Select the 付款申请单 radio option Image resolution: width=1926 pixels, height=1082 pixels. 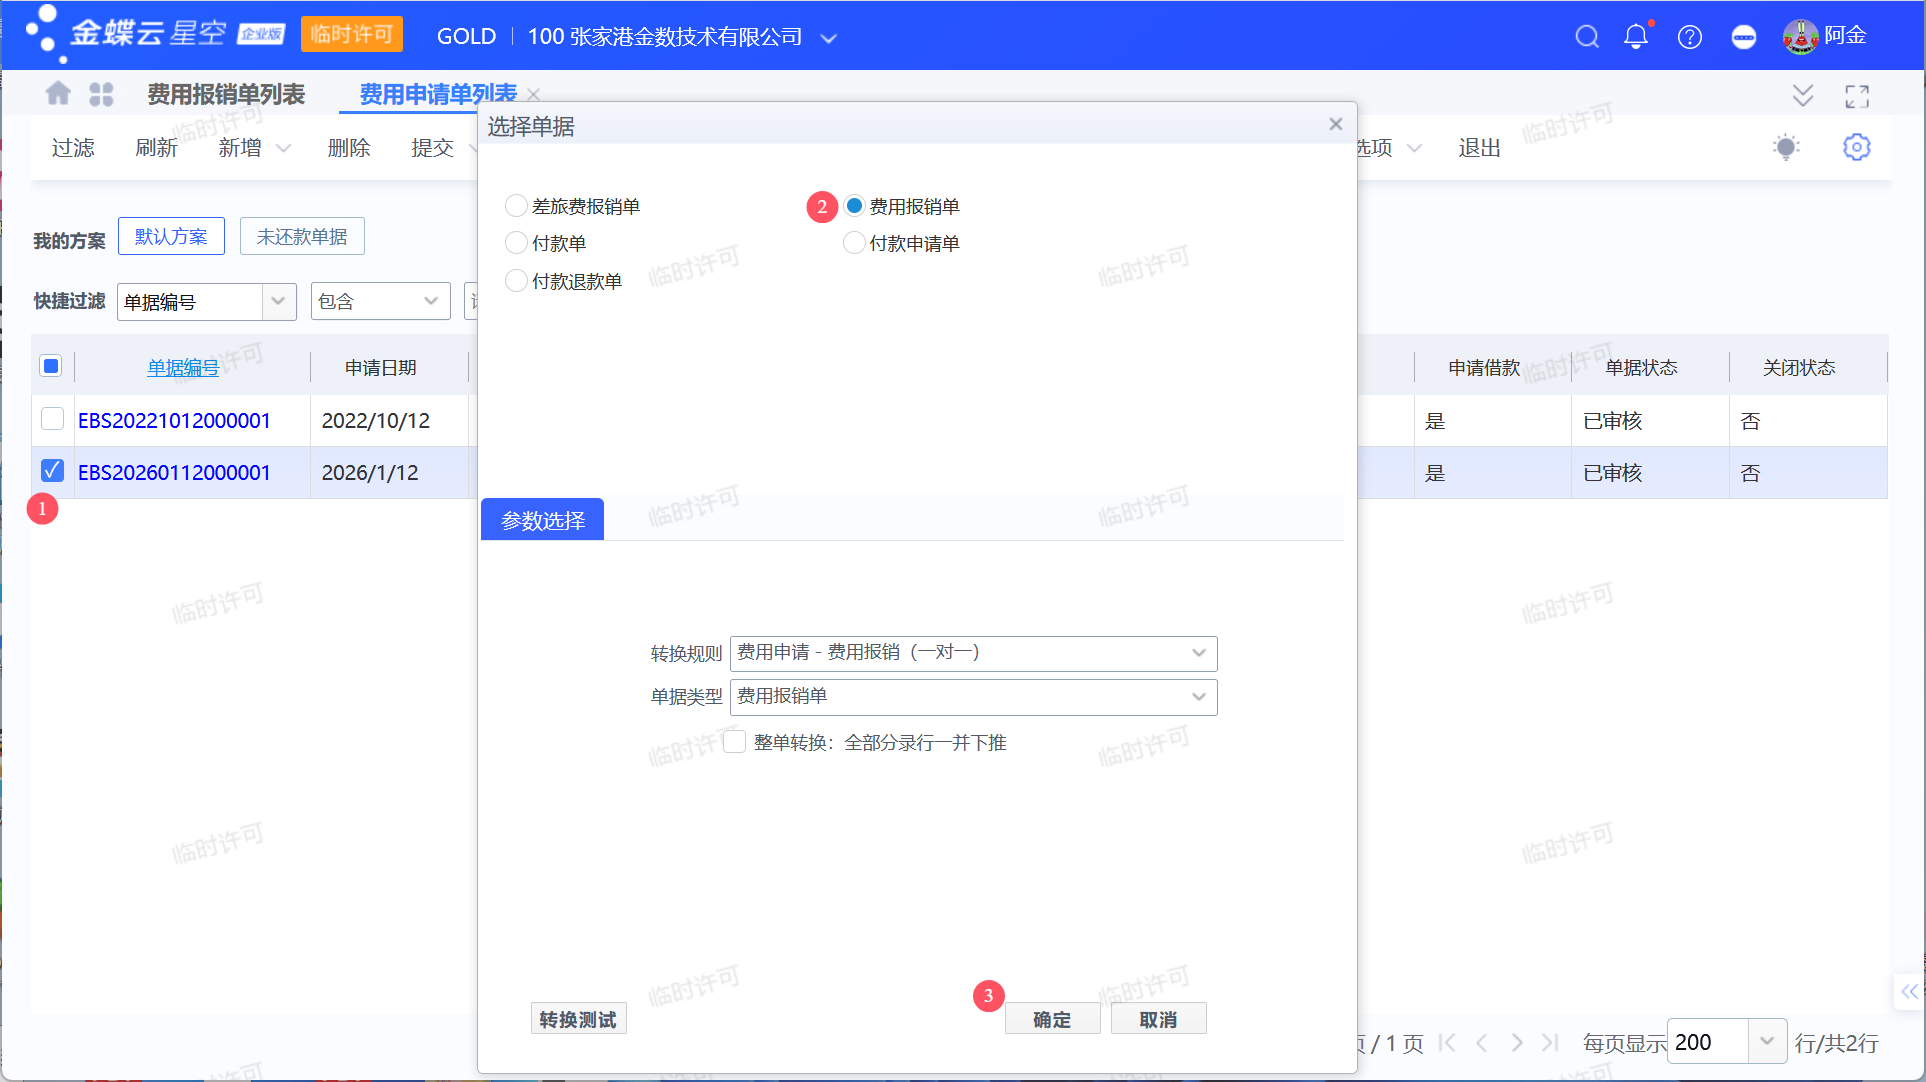(854, 243)
